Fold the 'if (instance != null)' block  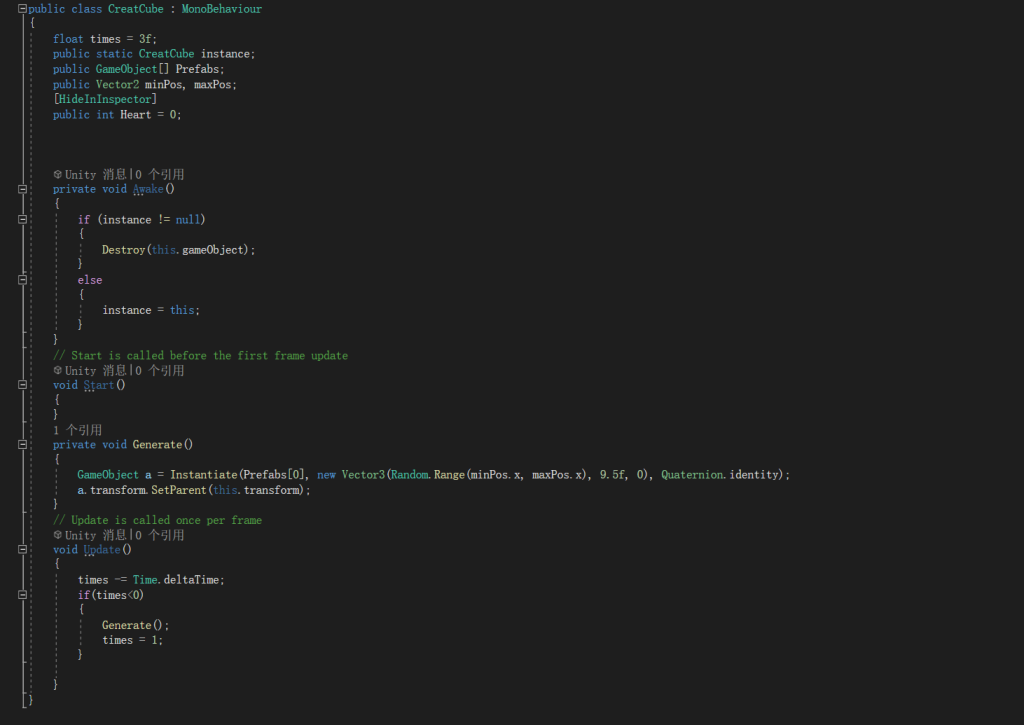[22, 219]
